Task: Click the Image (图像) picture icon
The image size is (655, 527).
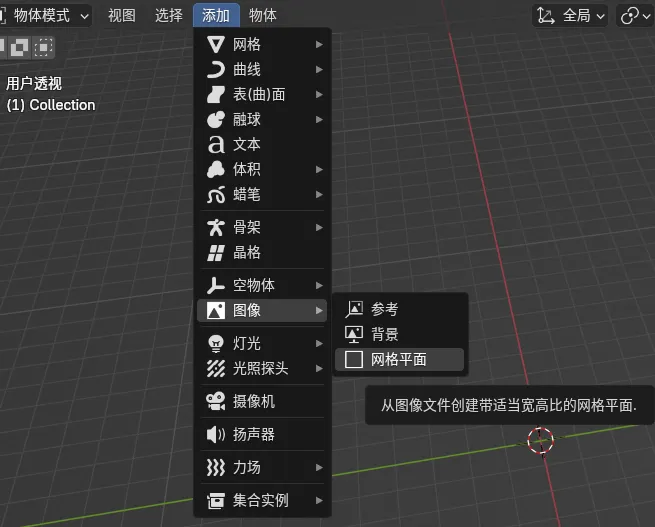Action: click(216, 310)
